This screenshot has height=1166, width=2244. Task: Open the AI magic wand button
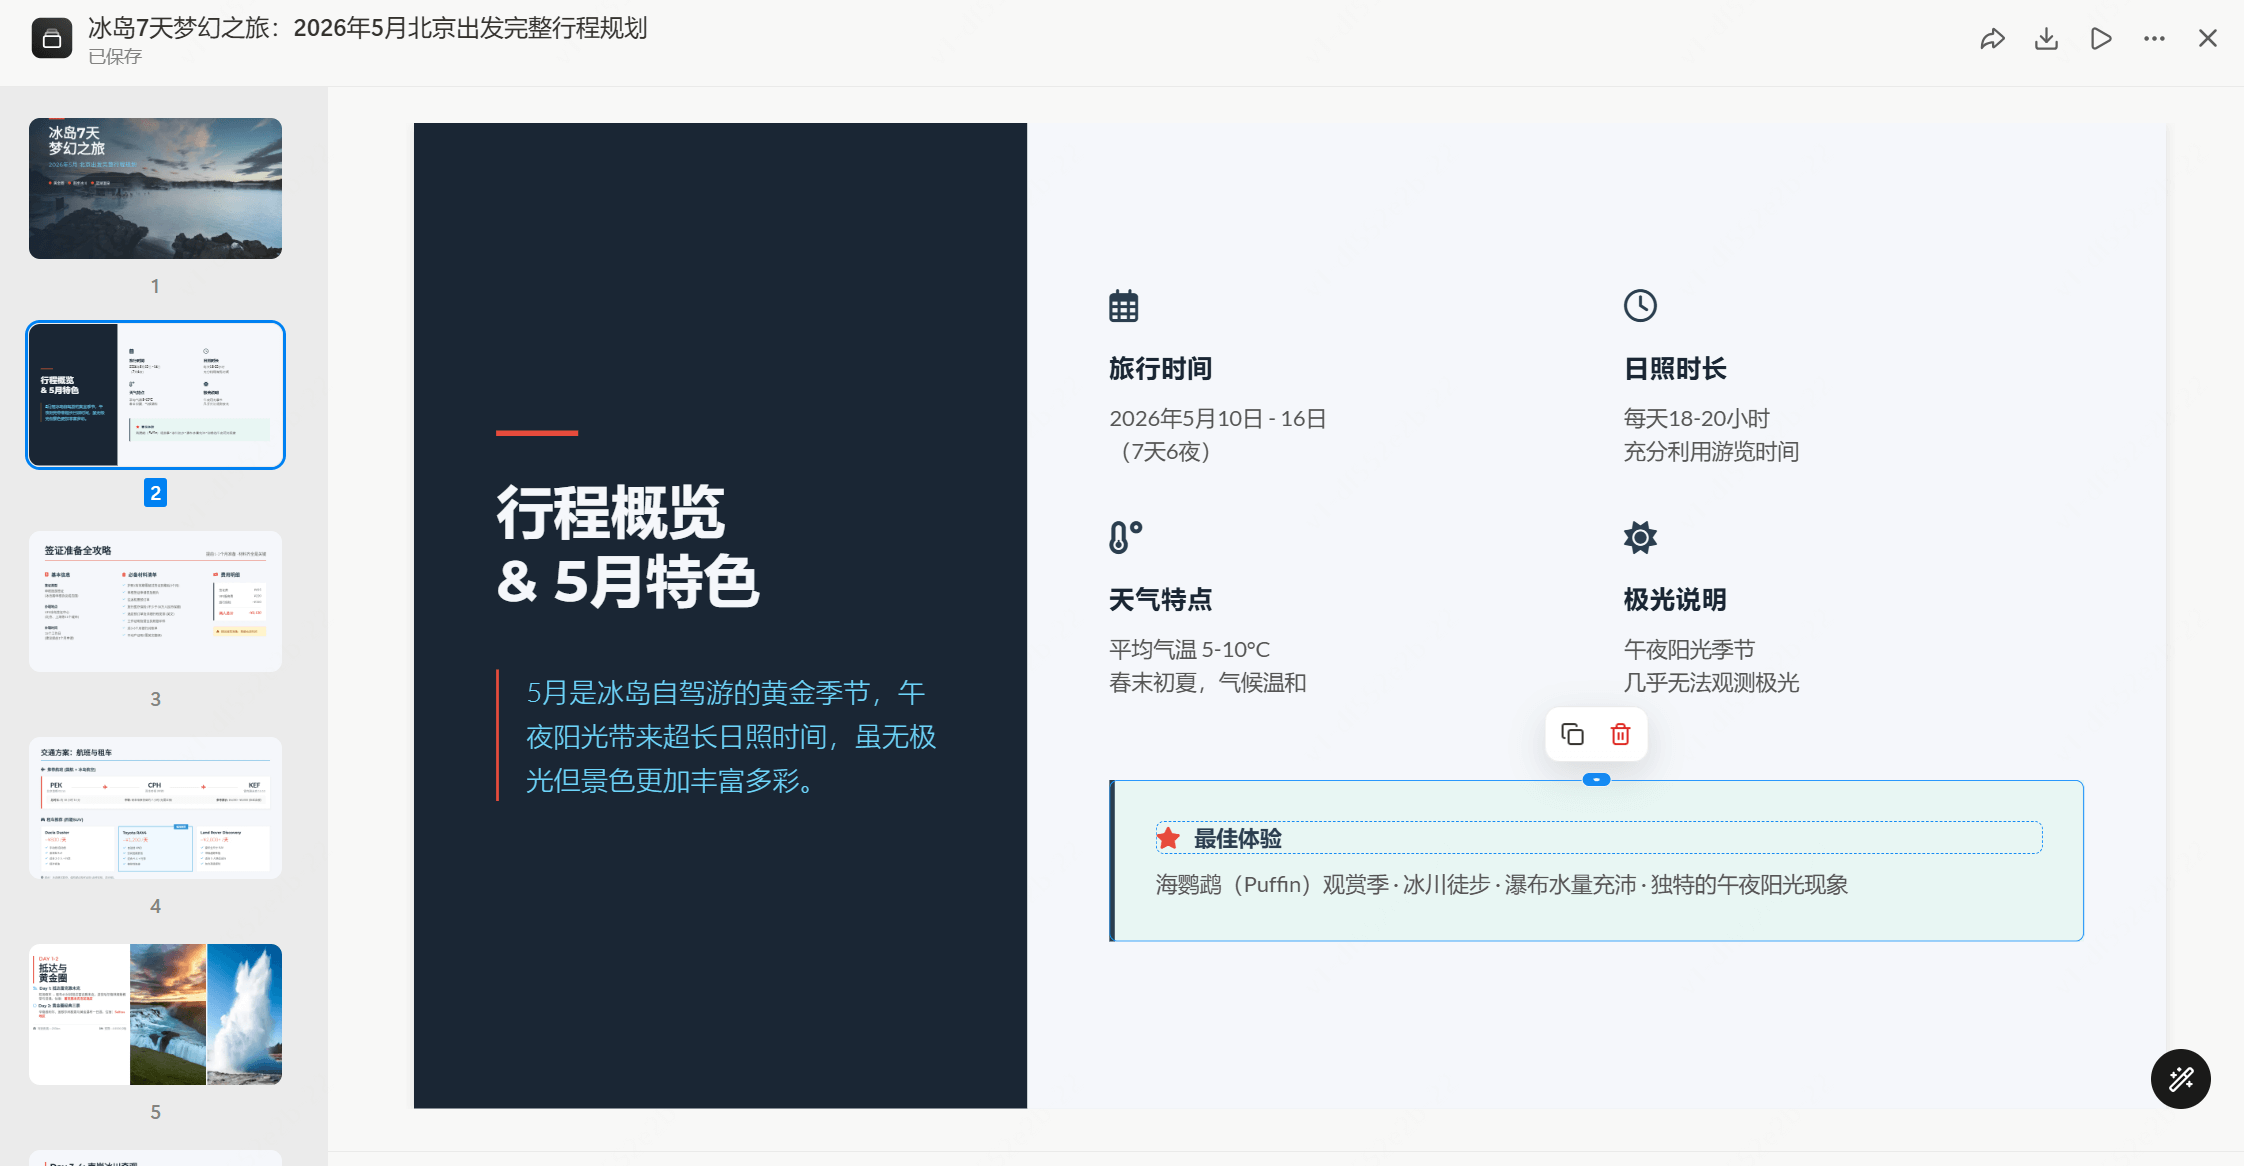[x=2180, y=1079]
